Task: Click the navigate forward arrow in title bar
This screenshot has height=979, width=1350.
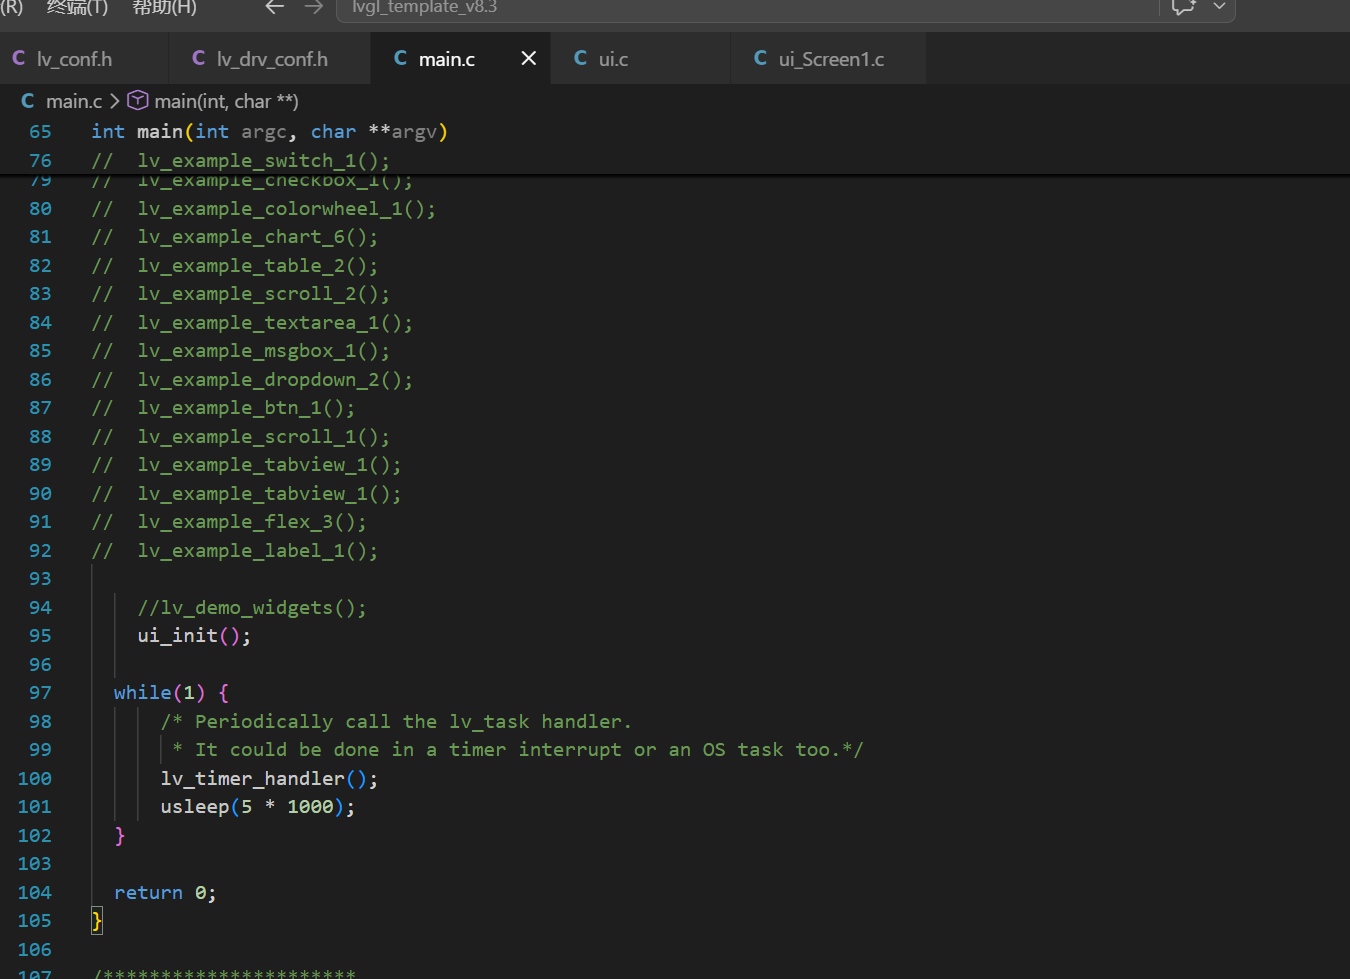Action: click(313, 7)
